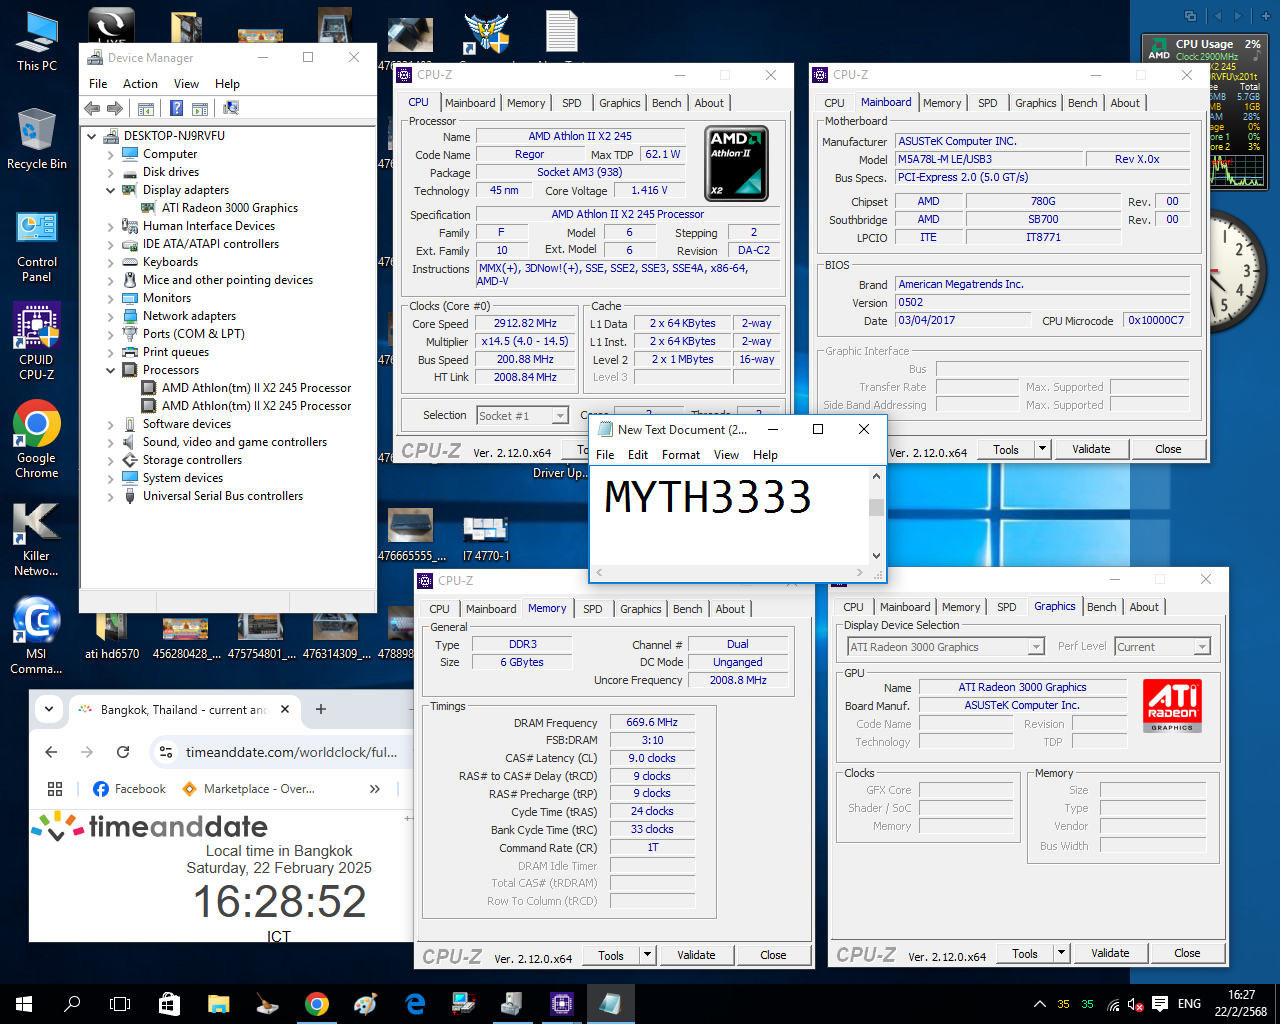Switch to About tab in Graphics CPU-Z window
Screen dimensions: 1280x1024
click(1144, 607)
